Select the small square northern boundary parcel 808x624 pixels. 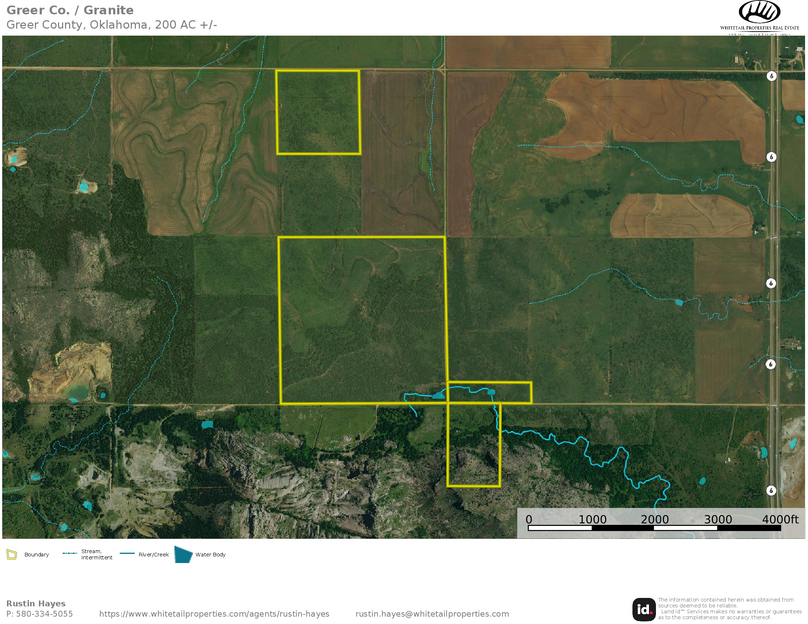(318, 112)
